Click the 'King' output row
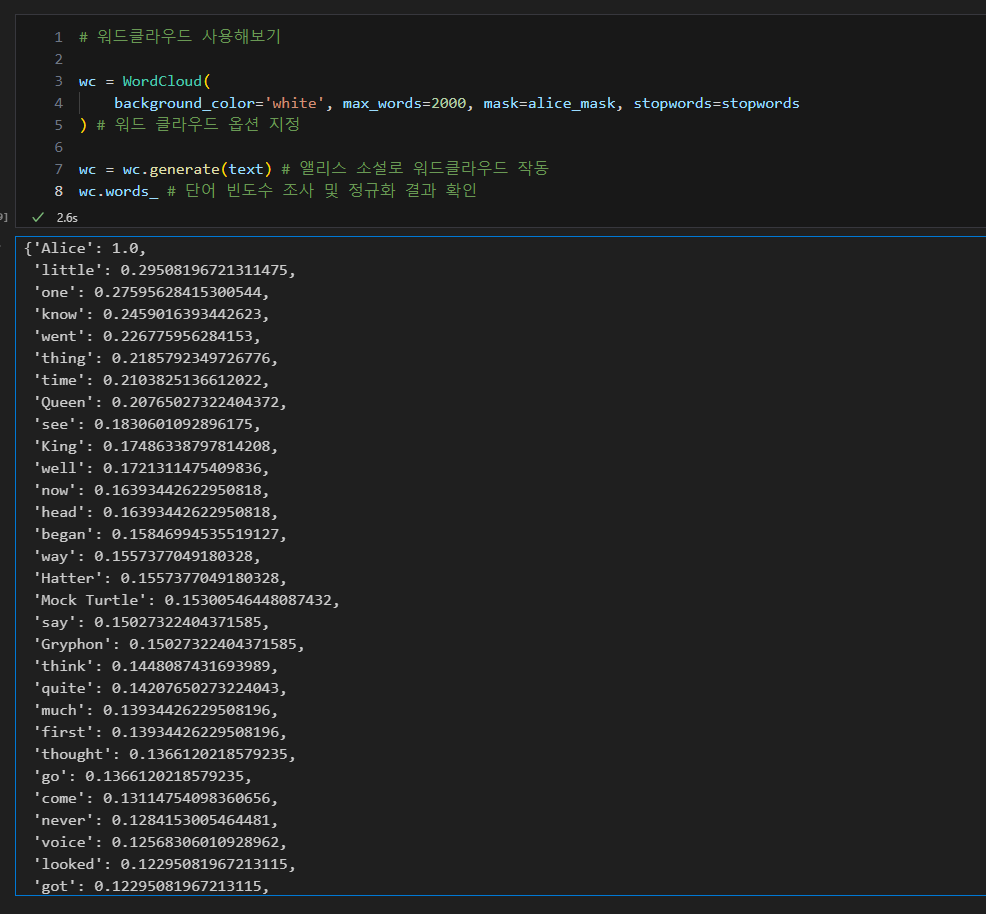Viewport: 986px width, 914px height. tap(155, 446)
